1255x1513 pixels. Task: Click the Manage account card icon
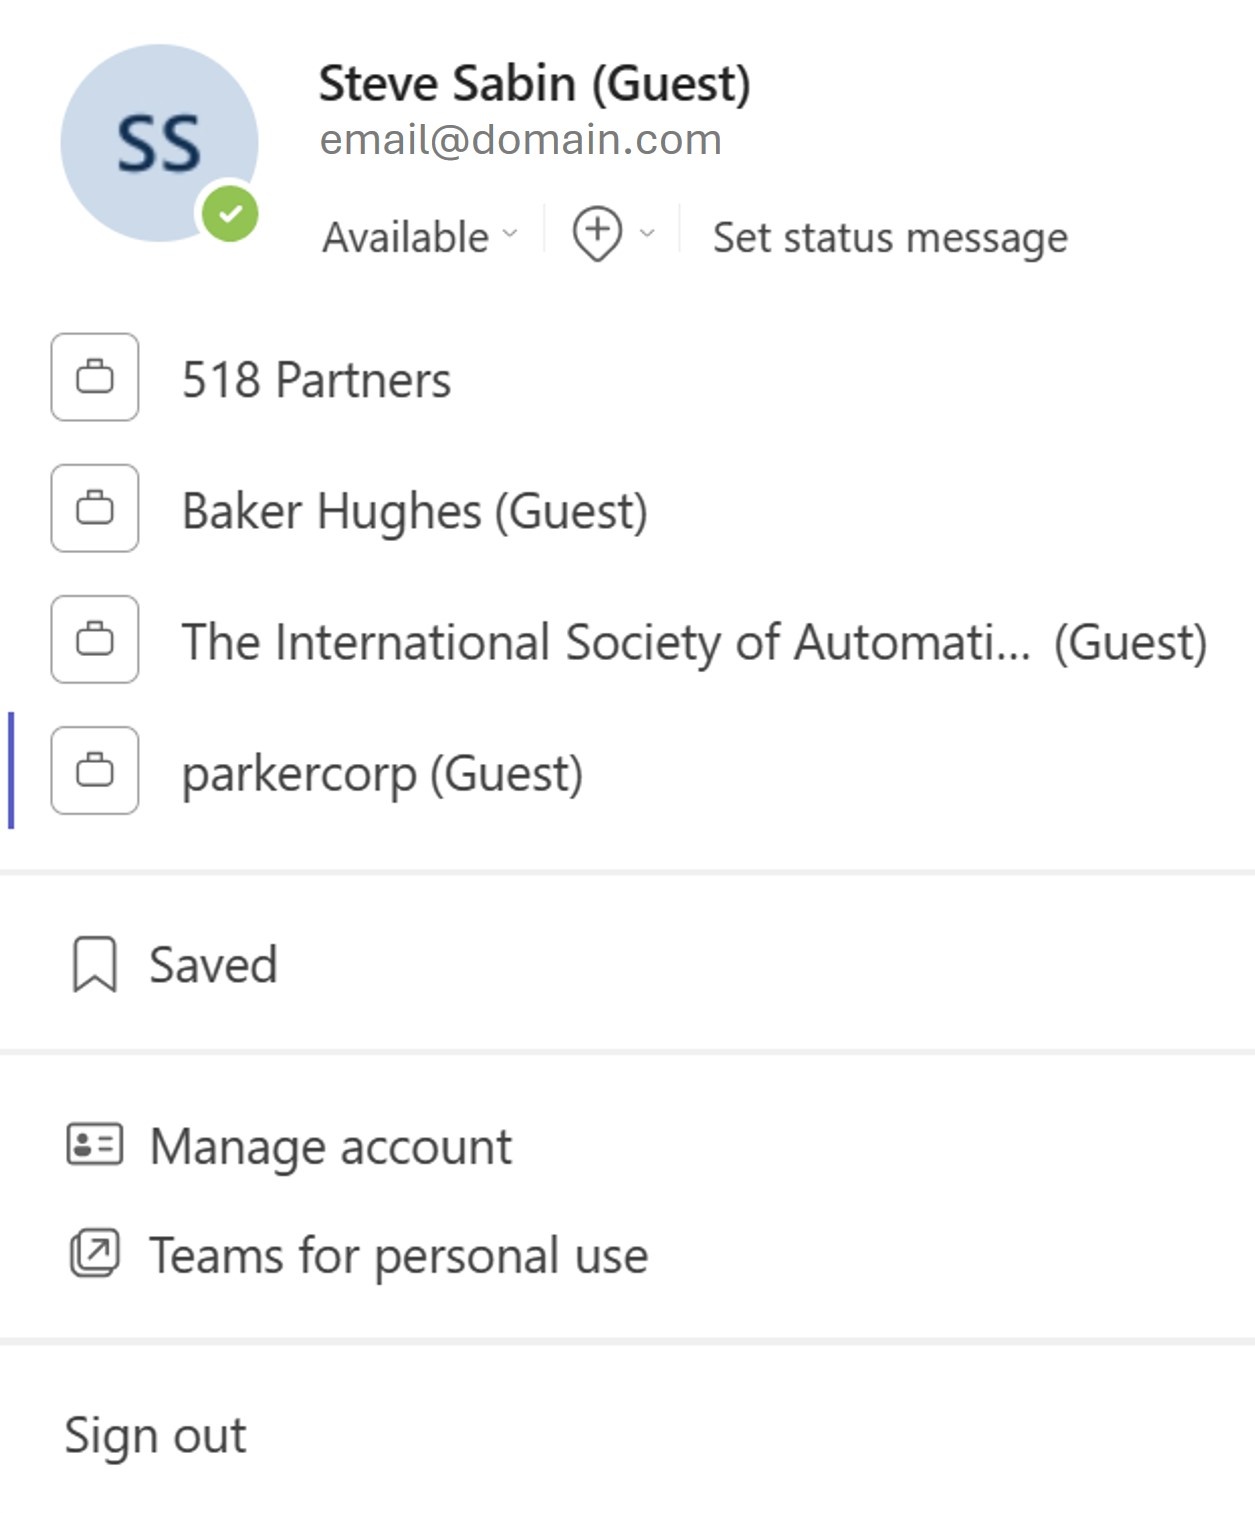click(x=95, y=1144)
